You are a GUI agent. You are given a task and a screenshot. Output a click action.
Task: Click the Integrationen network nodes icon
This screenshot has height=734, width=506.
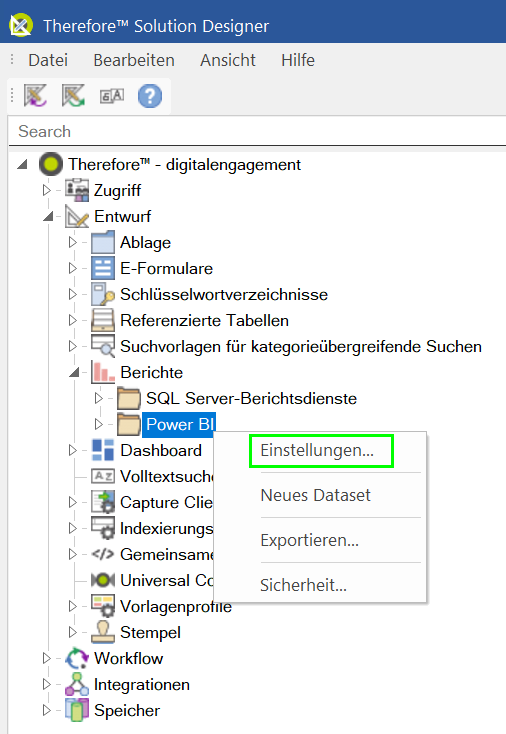[x=77, y=684]
